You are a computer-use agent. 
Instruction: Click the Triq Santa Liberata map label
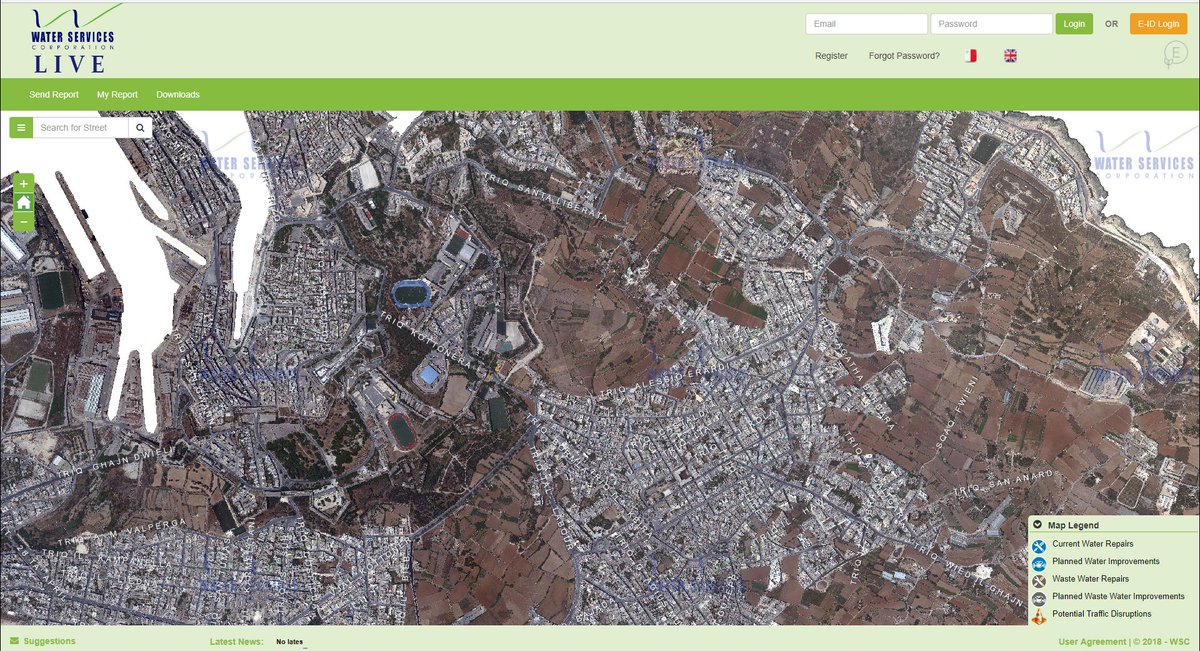pos(545,194)
